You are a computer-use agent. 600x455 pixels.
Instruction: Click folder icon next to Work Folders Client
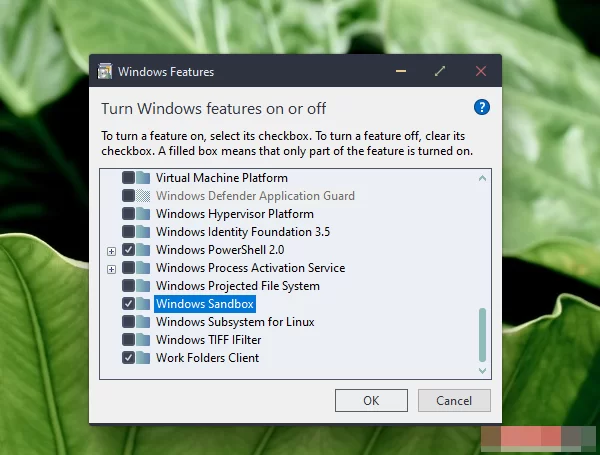[x=144, y=358]
